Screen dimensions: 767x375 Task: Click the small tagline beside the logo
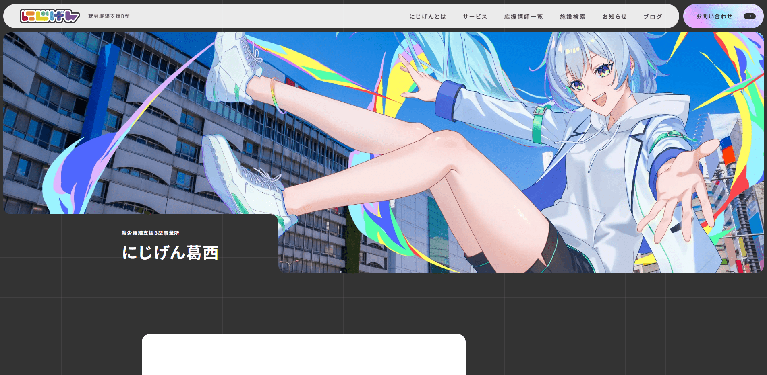[109, 16]
